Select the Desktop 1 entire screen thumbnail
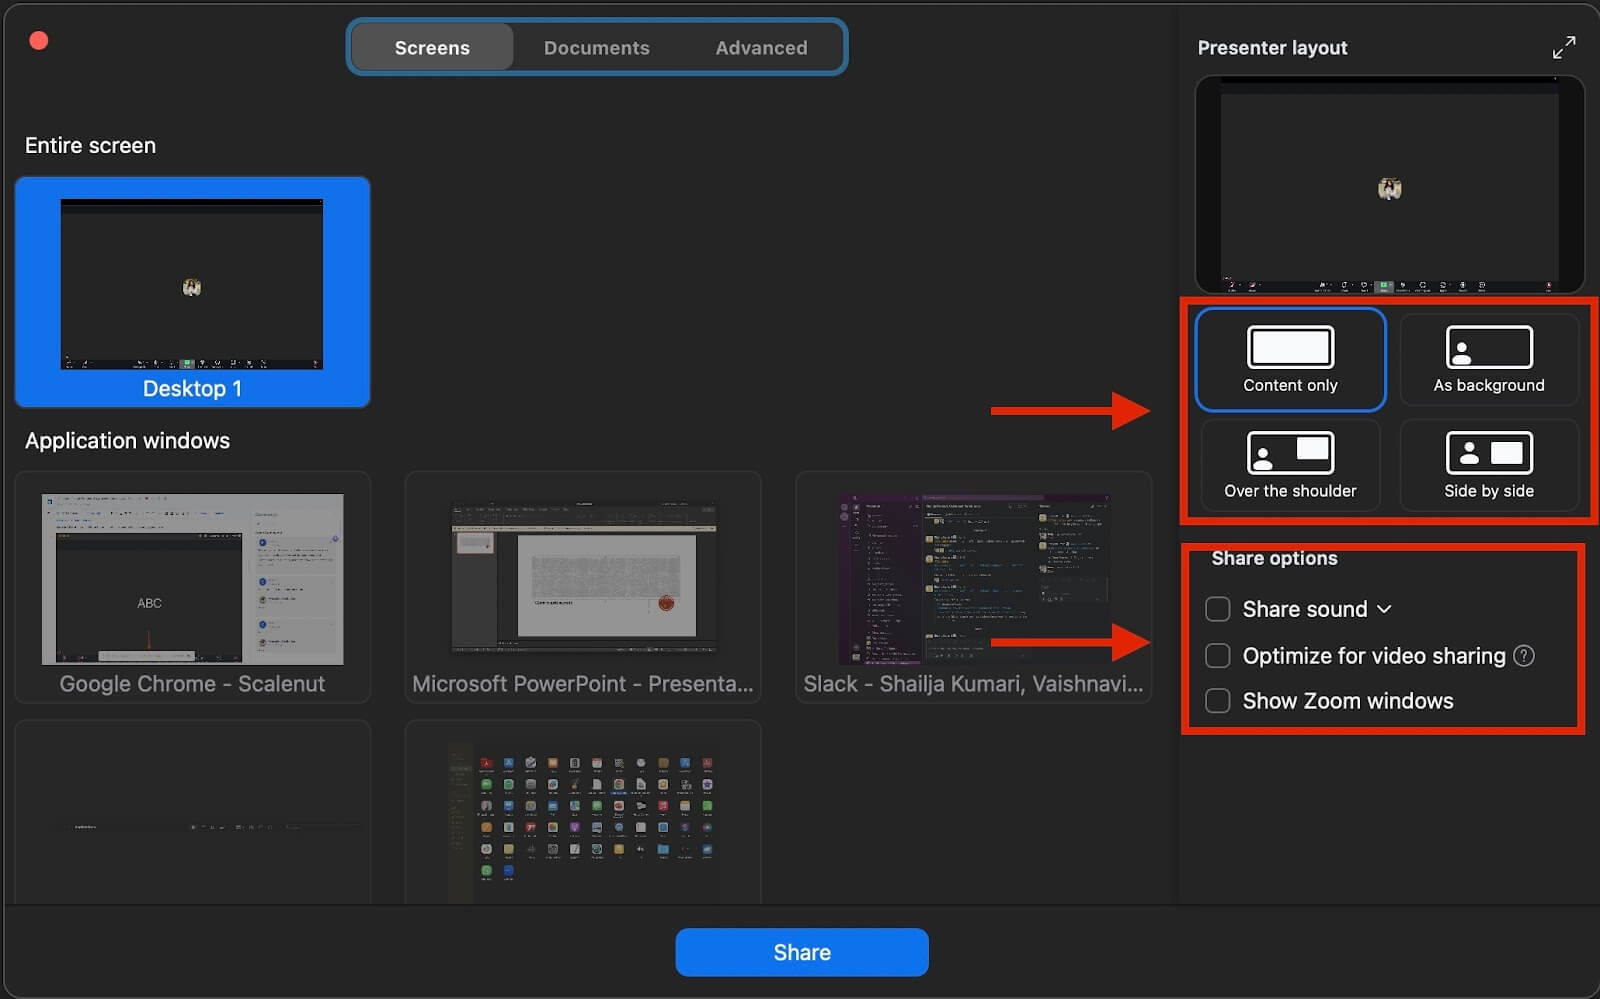Image resolution: width=1600 pixels, height=999 pixels. (192, 292)
